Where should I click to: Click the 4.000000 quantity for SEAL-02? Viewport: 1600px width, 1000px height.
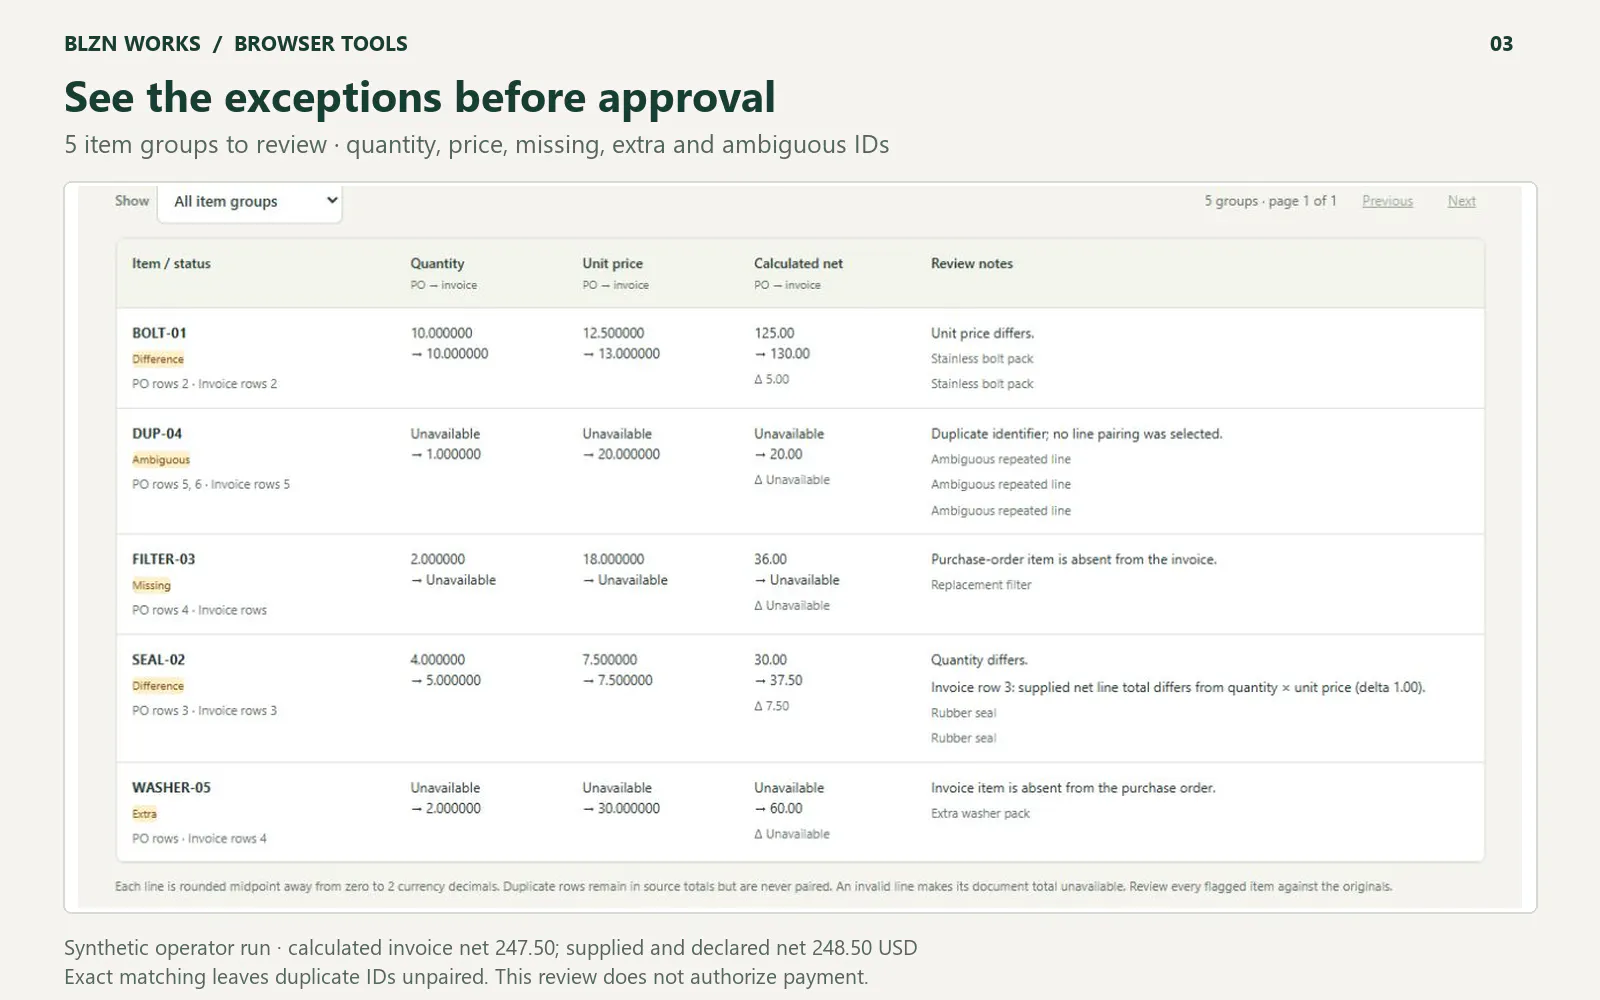[x=437, y=660]
